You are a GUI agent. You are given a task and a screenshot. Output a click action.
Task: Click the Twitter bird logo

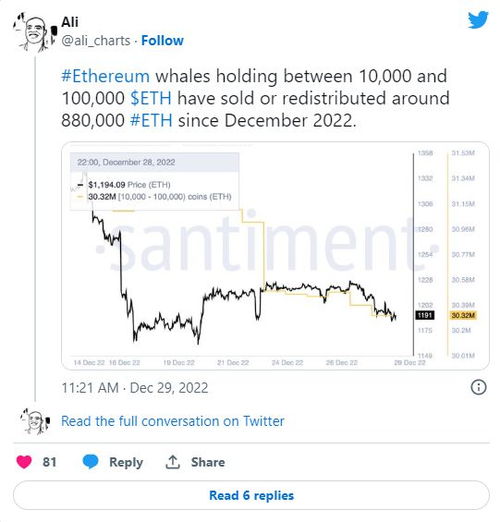(478, 20)
